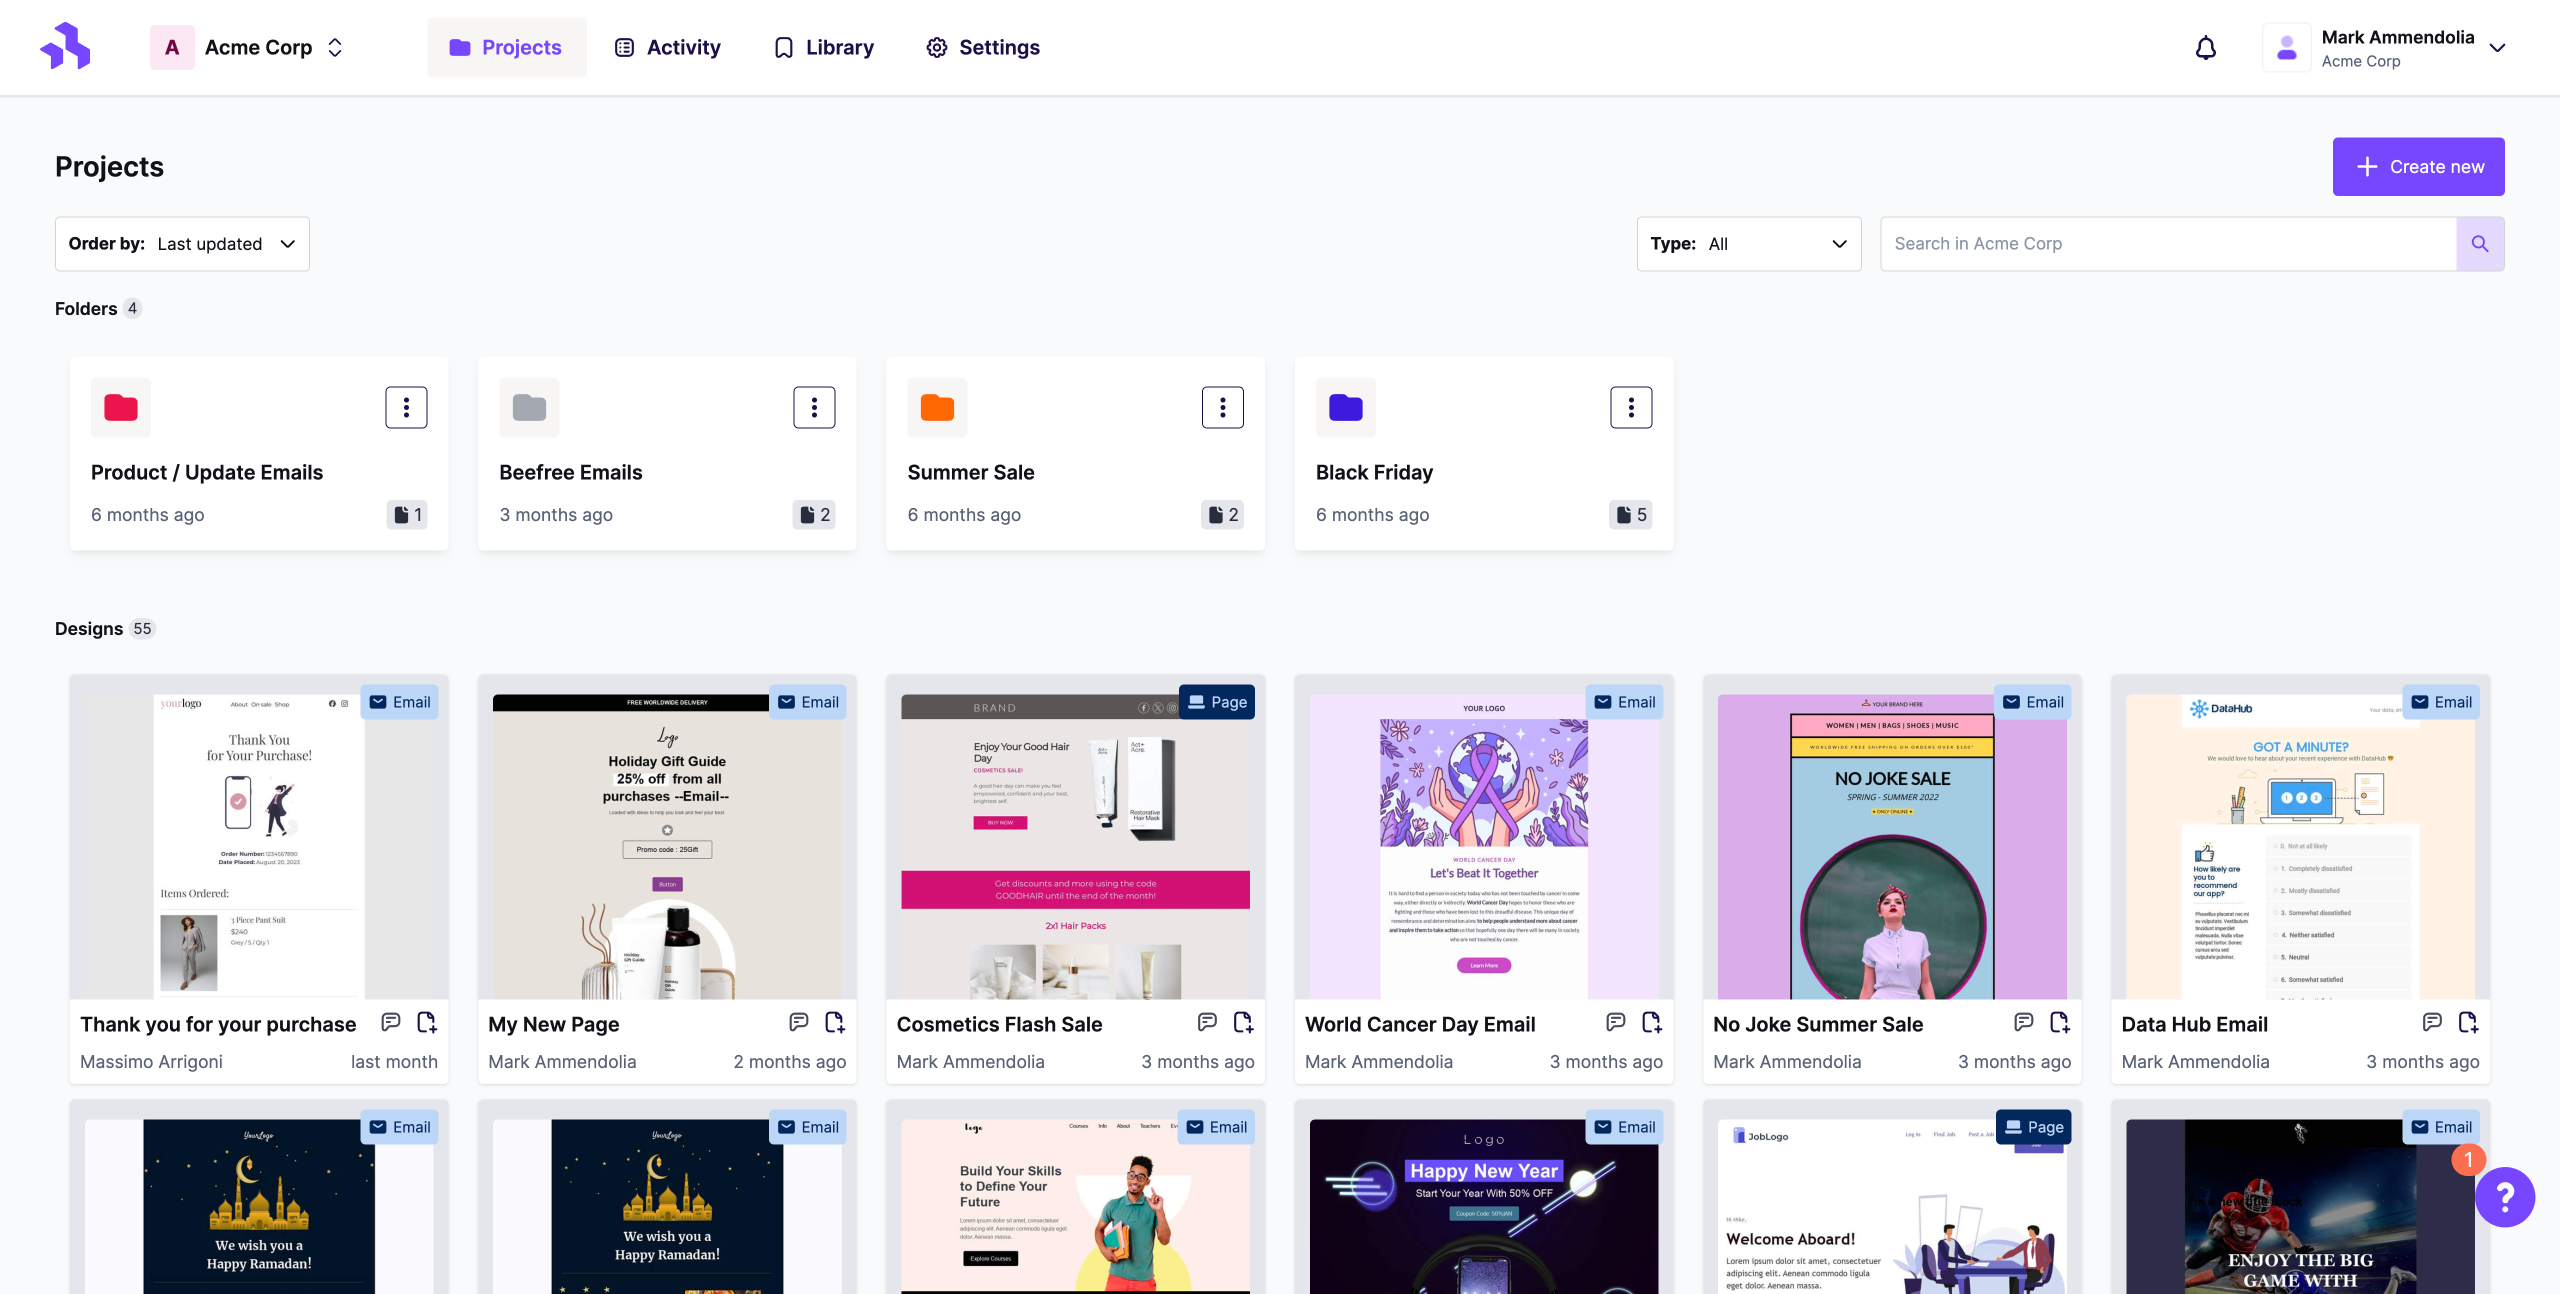Open the purple help question mark bubble

(x=2504, y=1196)
